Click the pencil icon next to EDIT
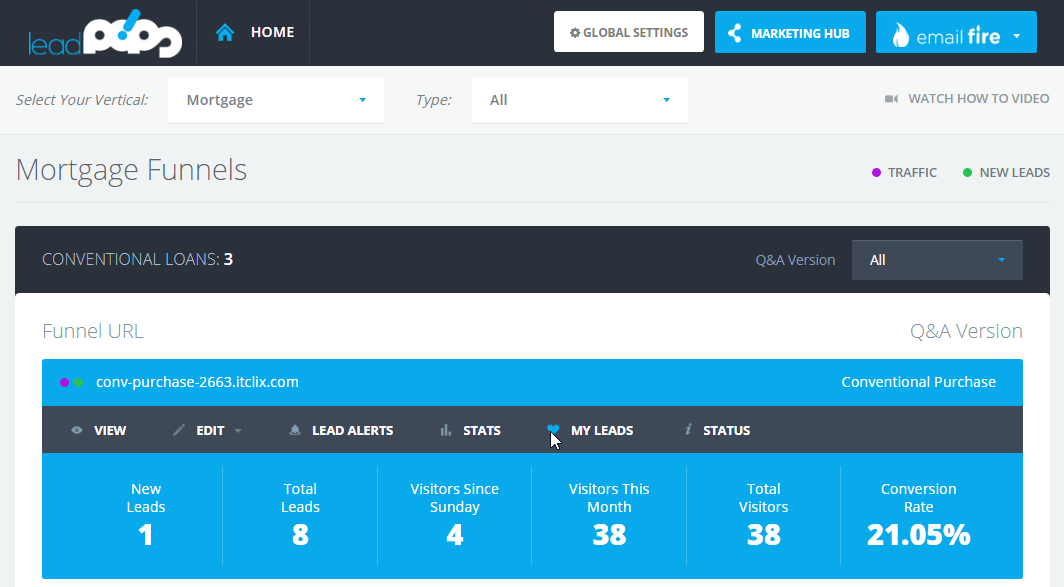The image size is (1064, 587). click(178, 430)
